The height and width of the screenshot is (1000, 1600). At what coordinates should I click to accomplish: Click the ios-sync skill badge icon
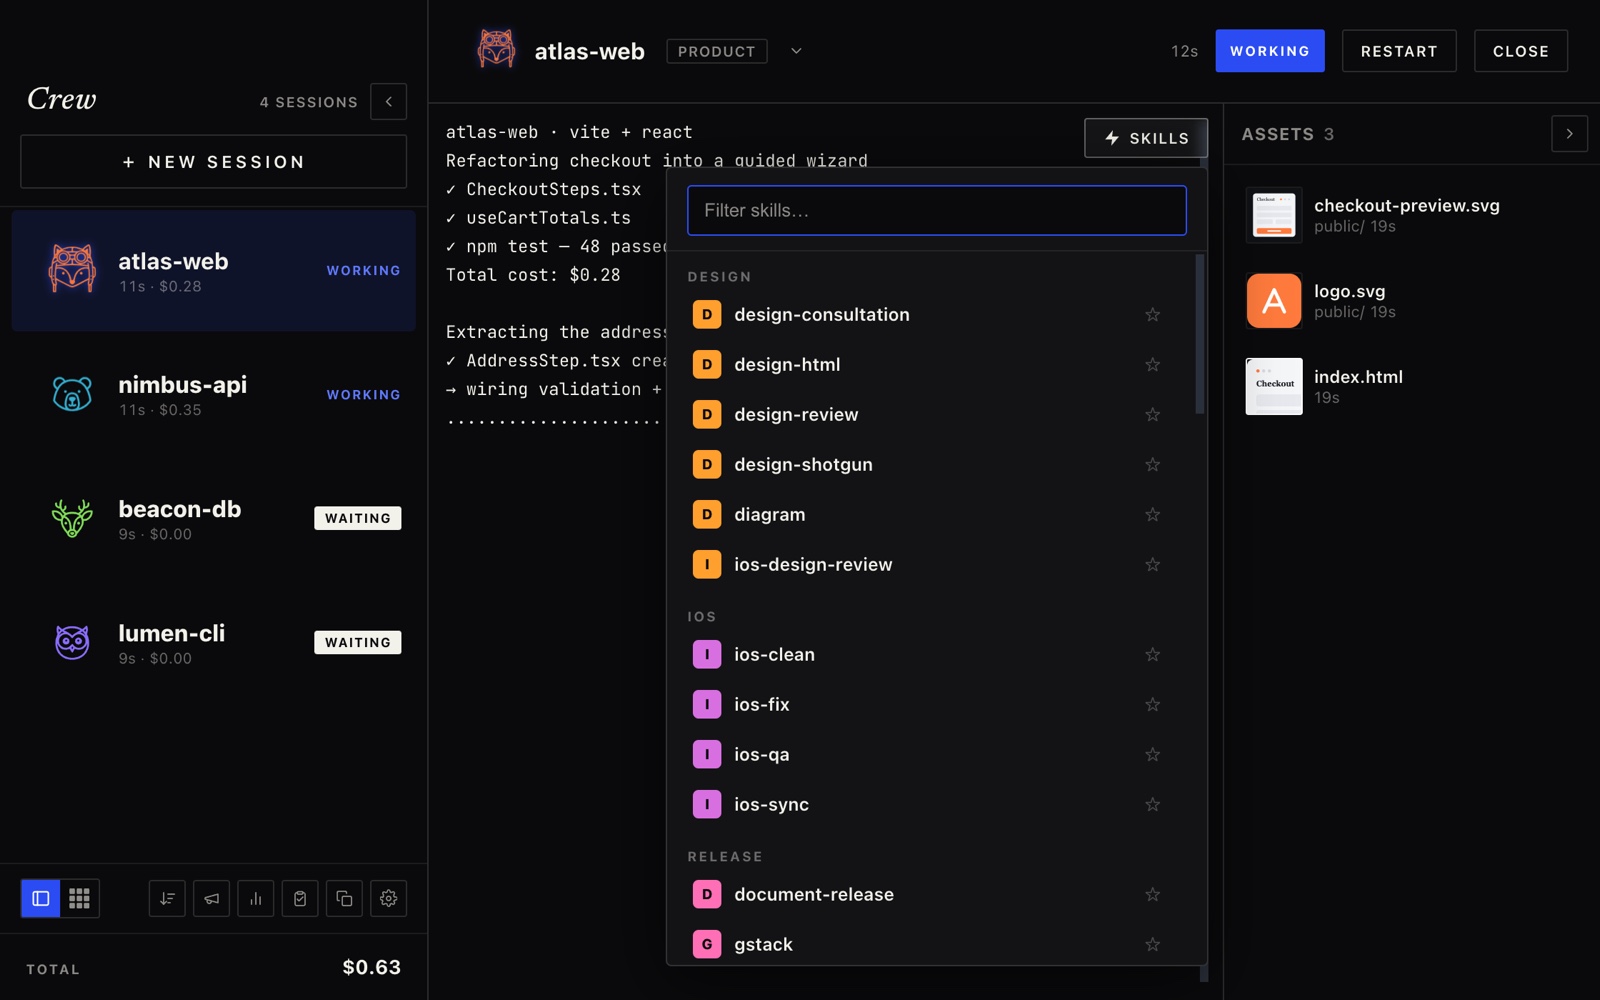click(x=707, y=804)
